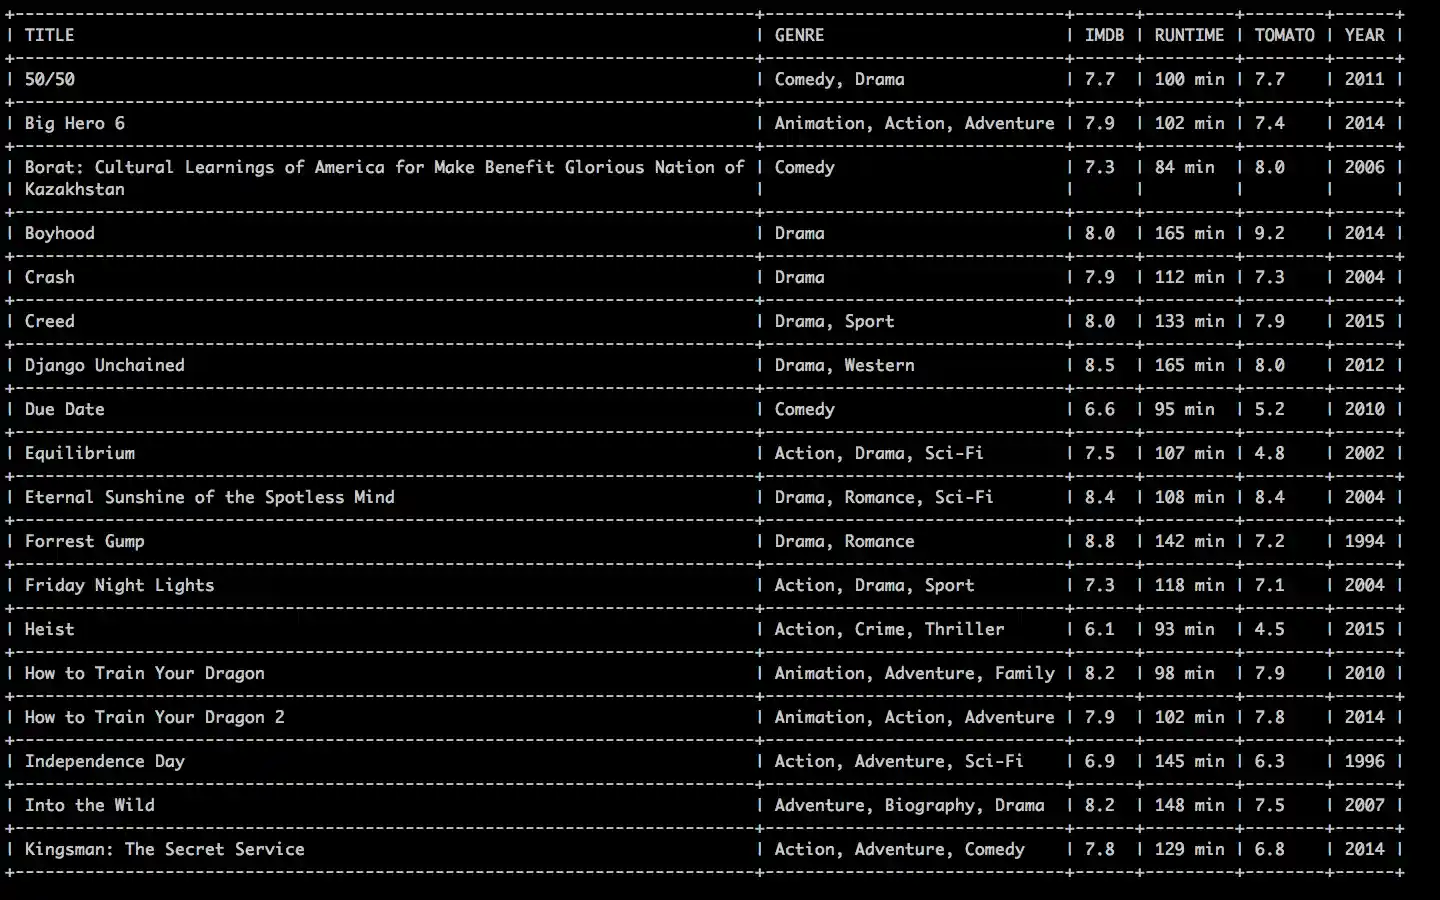
Task: Click the genre 'Drama, Sport'
Action: click(834, 321)
